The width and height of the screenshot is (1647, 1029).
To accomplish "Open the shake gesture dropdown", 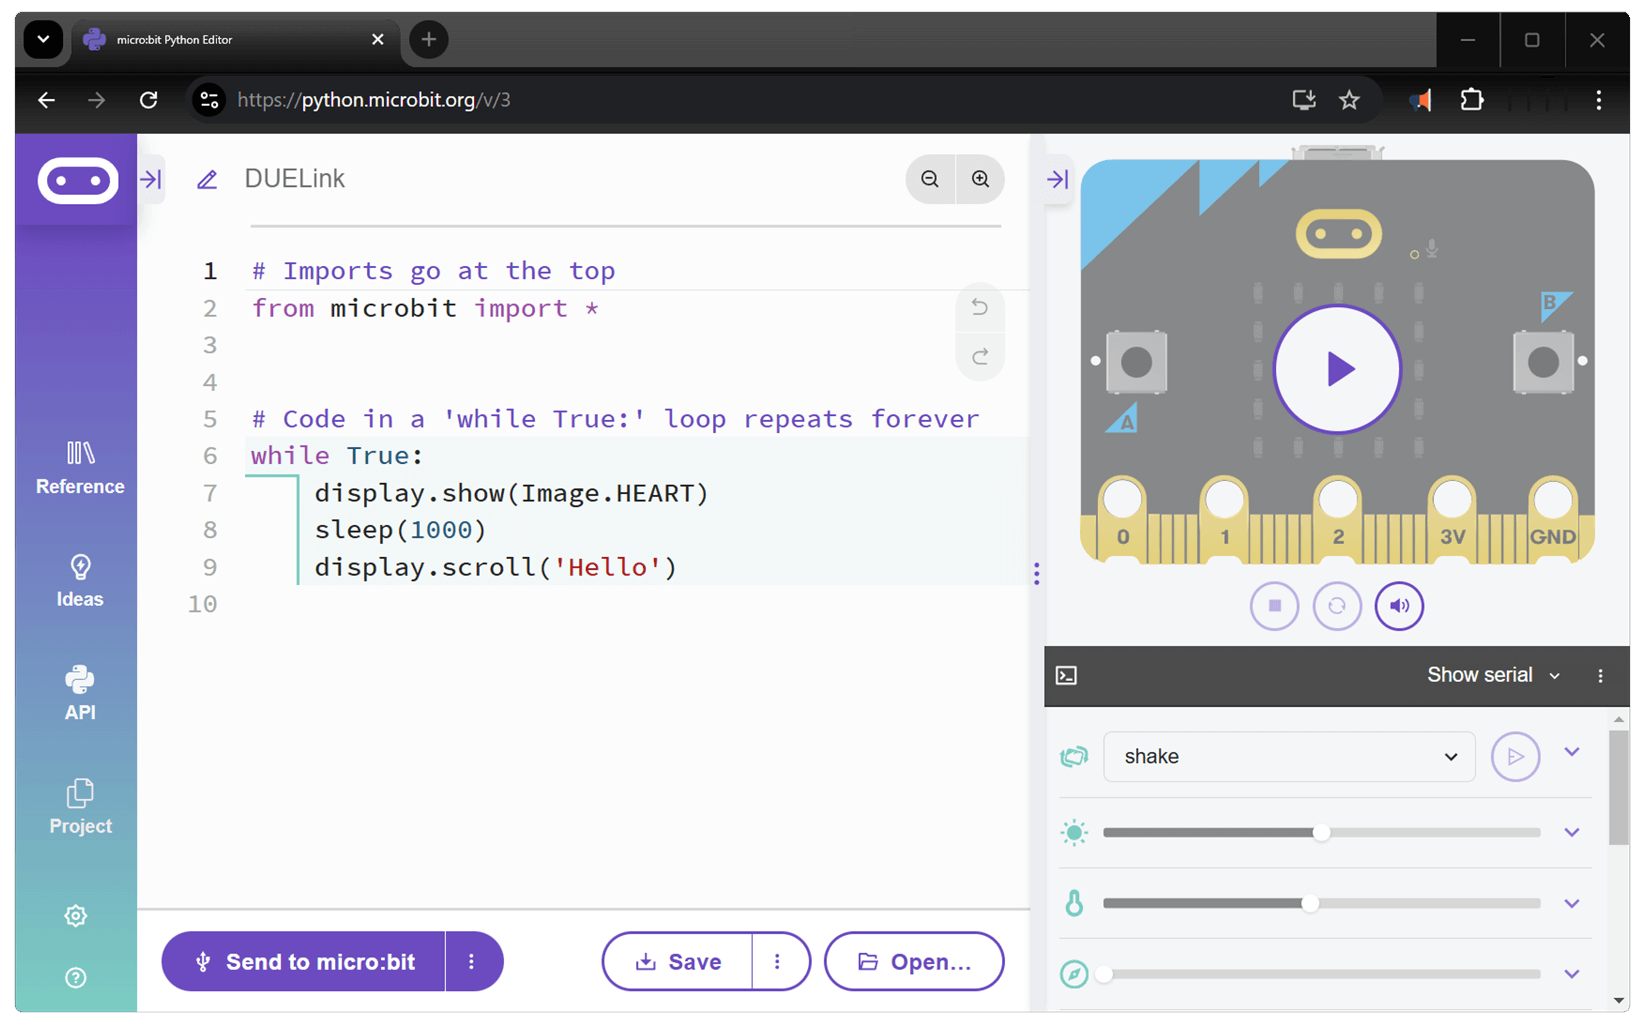I will (x=1289, y=757).
